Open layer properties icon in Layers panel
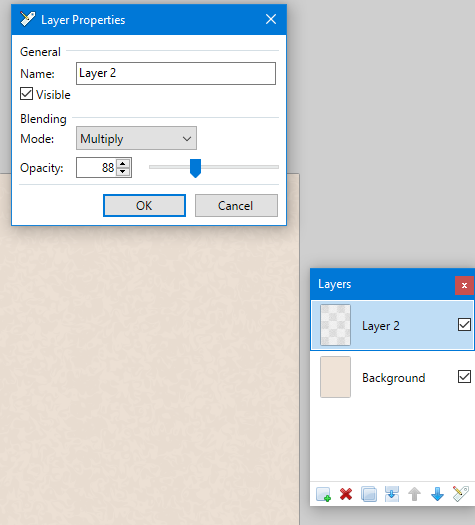Image resolution: width=475 pixels, height=525 pixels. [460, 494]
